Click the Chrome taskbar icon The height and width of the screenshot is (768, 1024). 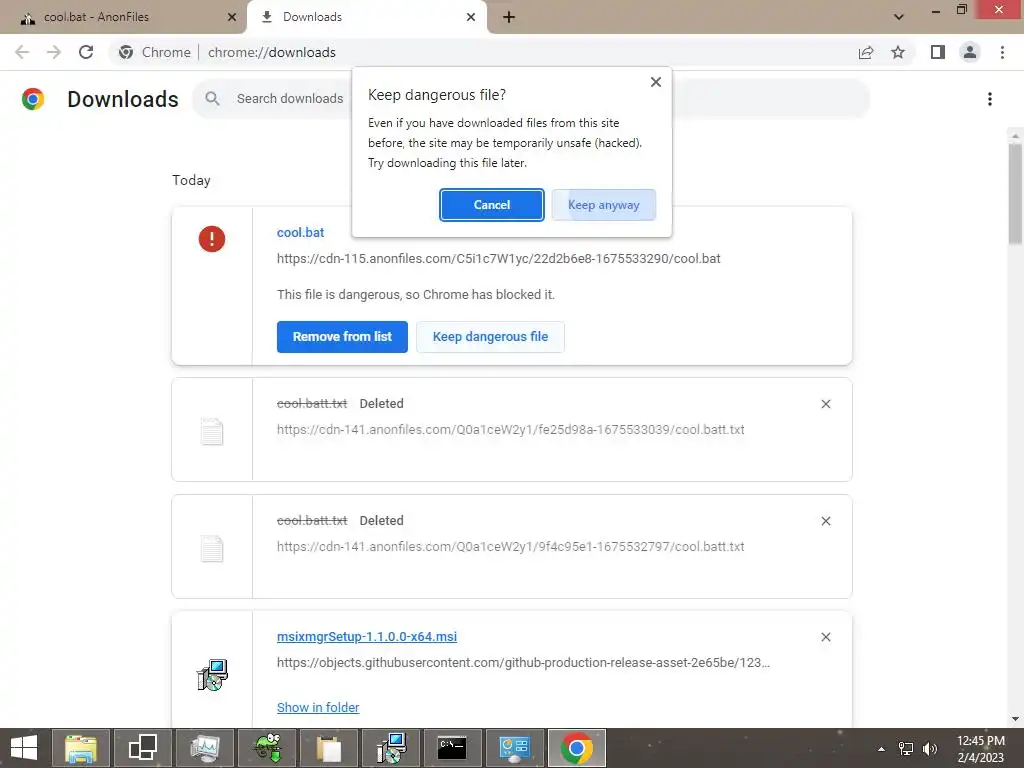(x=577, y=748)
